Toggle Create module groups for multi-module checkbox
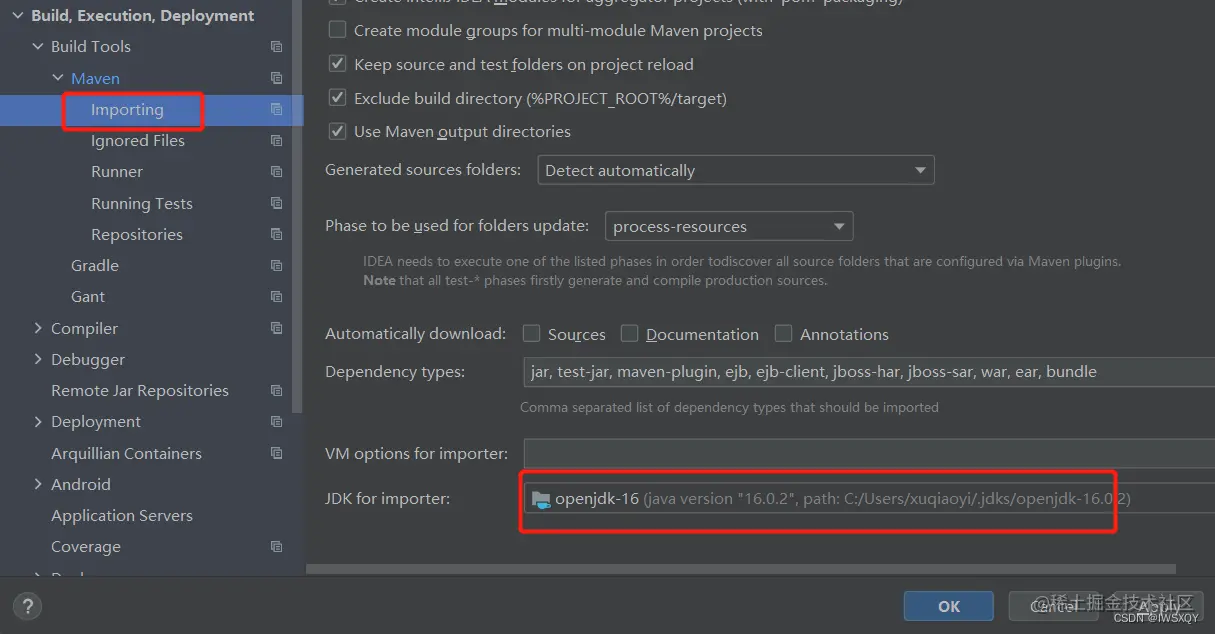The width and height of the screenshot is (1215, 634). (338, 30)
